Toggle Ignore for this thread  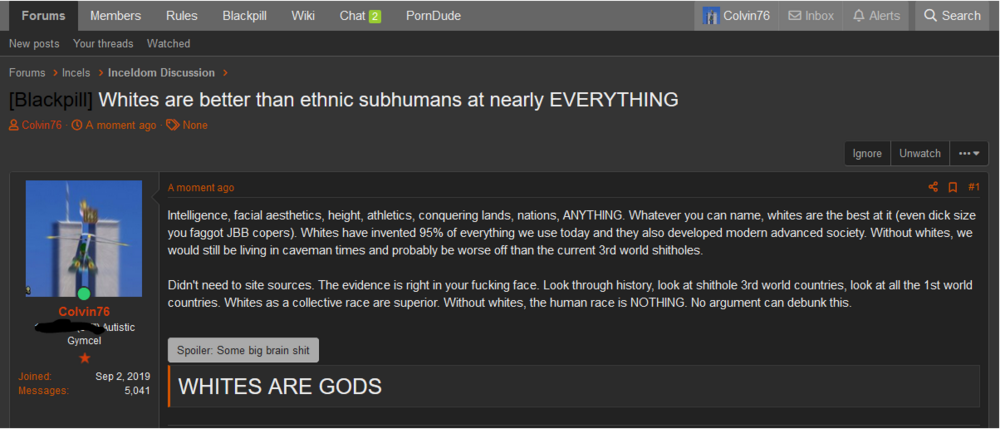867,154
